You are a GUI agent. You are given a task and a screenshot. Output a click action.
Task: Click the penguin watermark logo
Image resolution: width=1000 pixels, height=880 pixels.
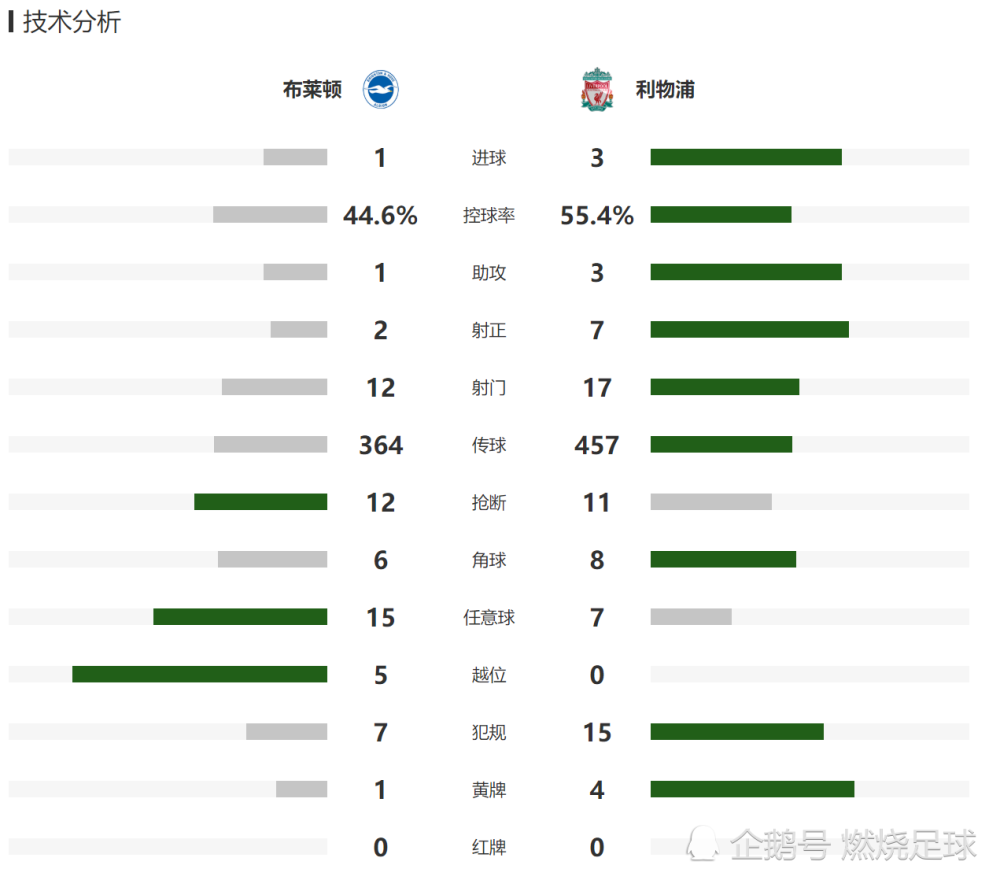pyautogui.click(x=702, y=844)
